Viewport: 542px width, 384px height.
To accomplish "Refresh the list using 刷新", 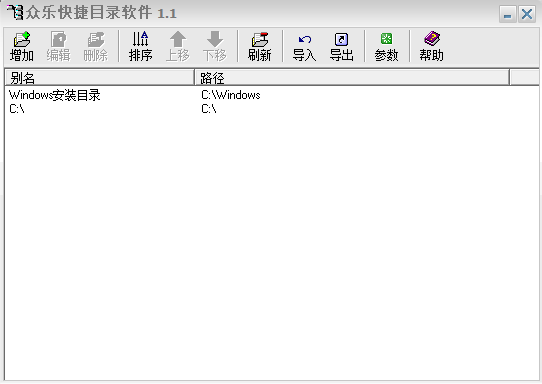I will [x=260, y=46].
